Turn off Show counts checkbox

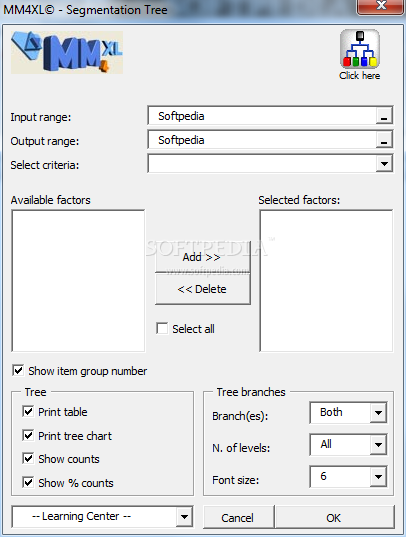[28, 459]
